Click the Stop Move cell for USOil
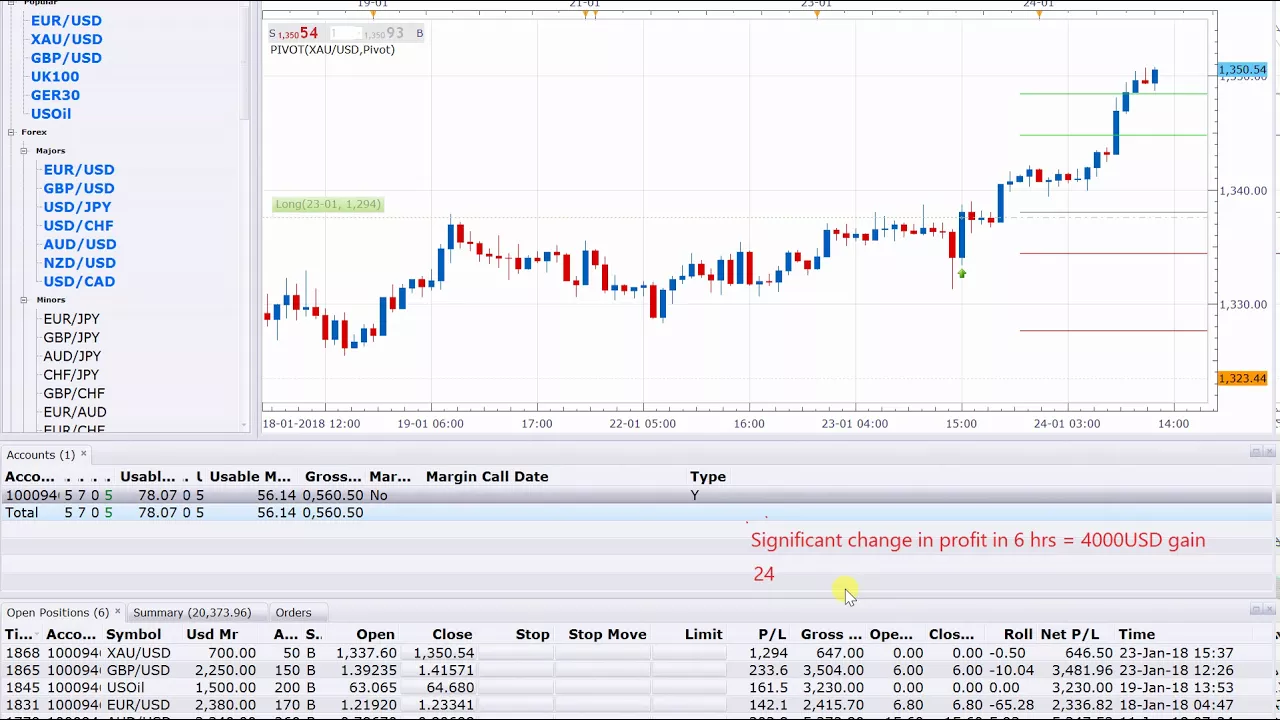Viewport: 1280px width, 720px height. 604,687
